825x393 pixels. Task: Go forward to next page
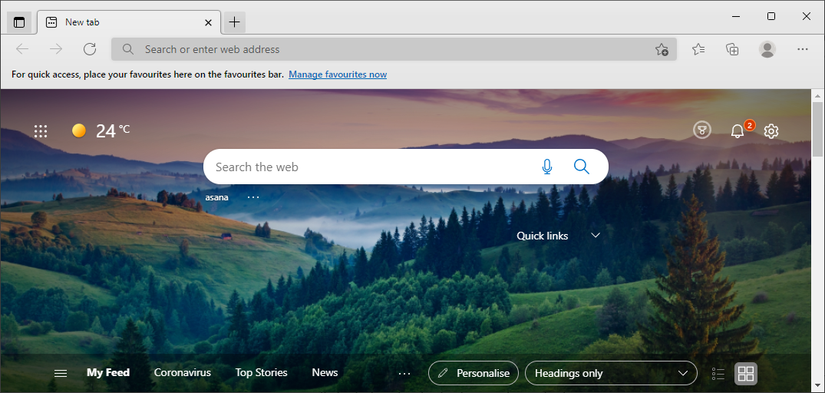click(x=56, y=49)
